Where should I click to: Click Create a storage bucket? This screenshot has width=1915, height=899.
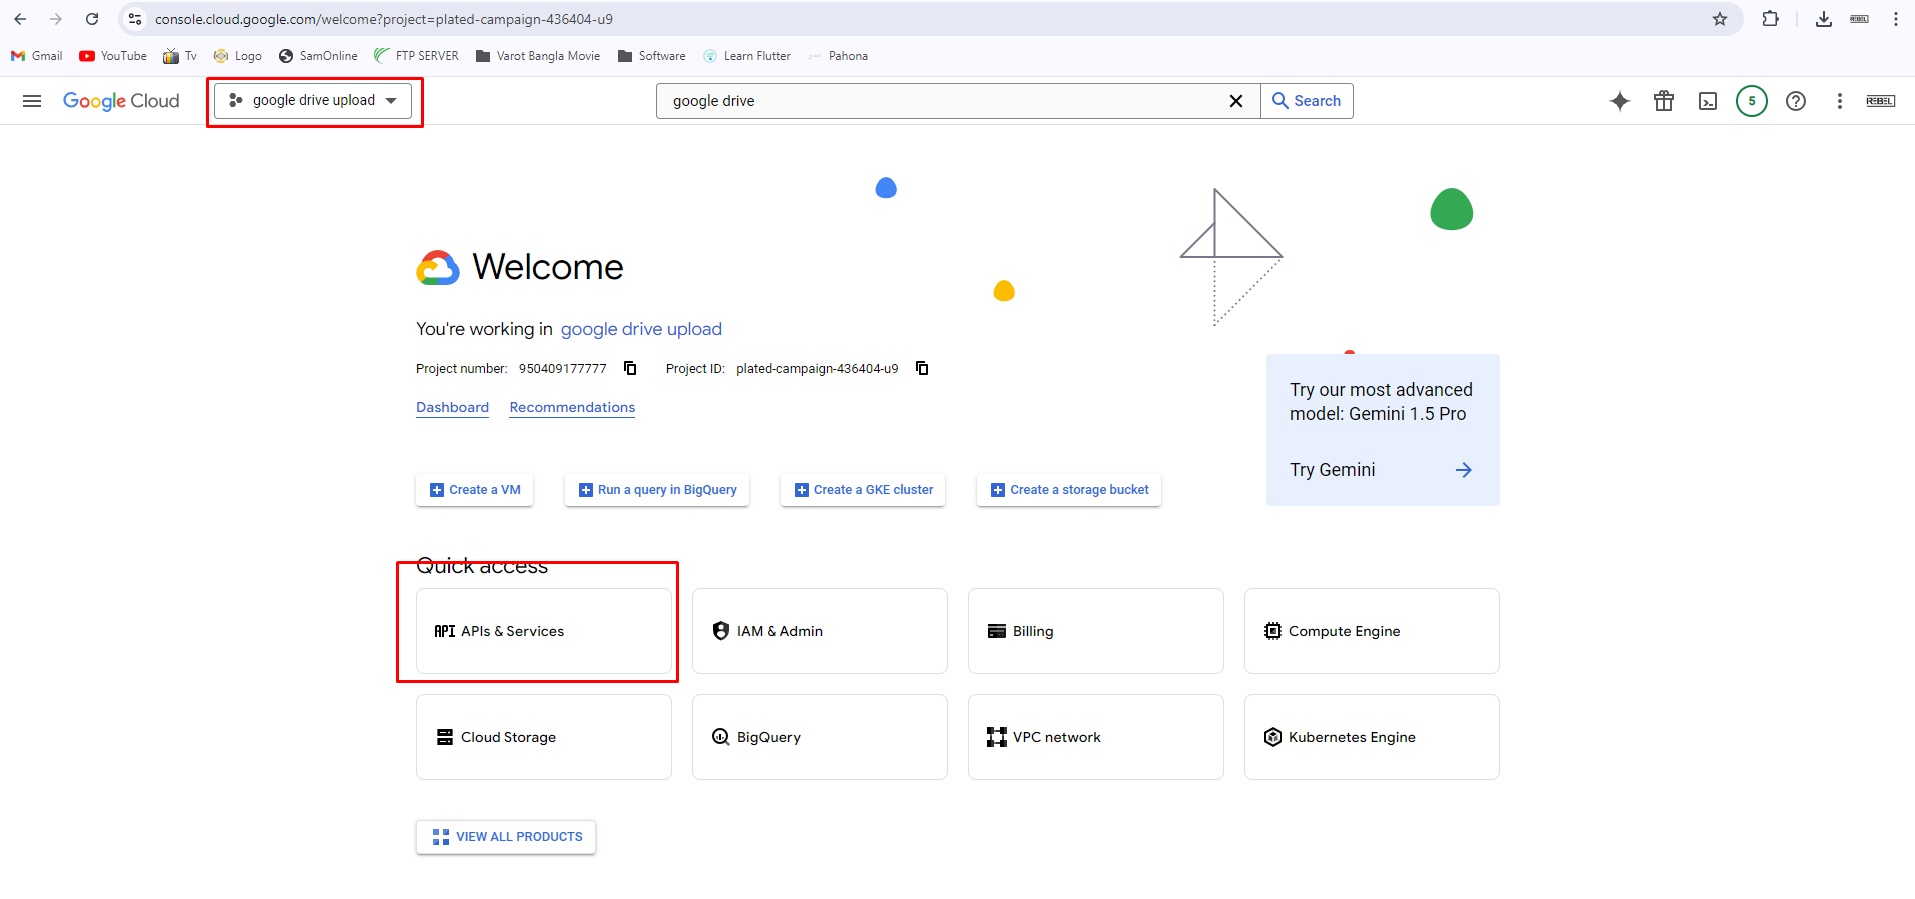coord(1069,490)
